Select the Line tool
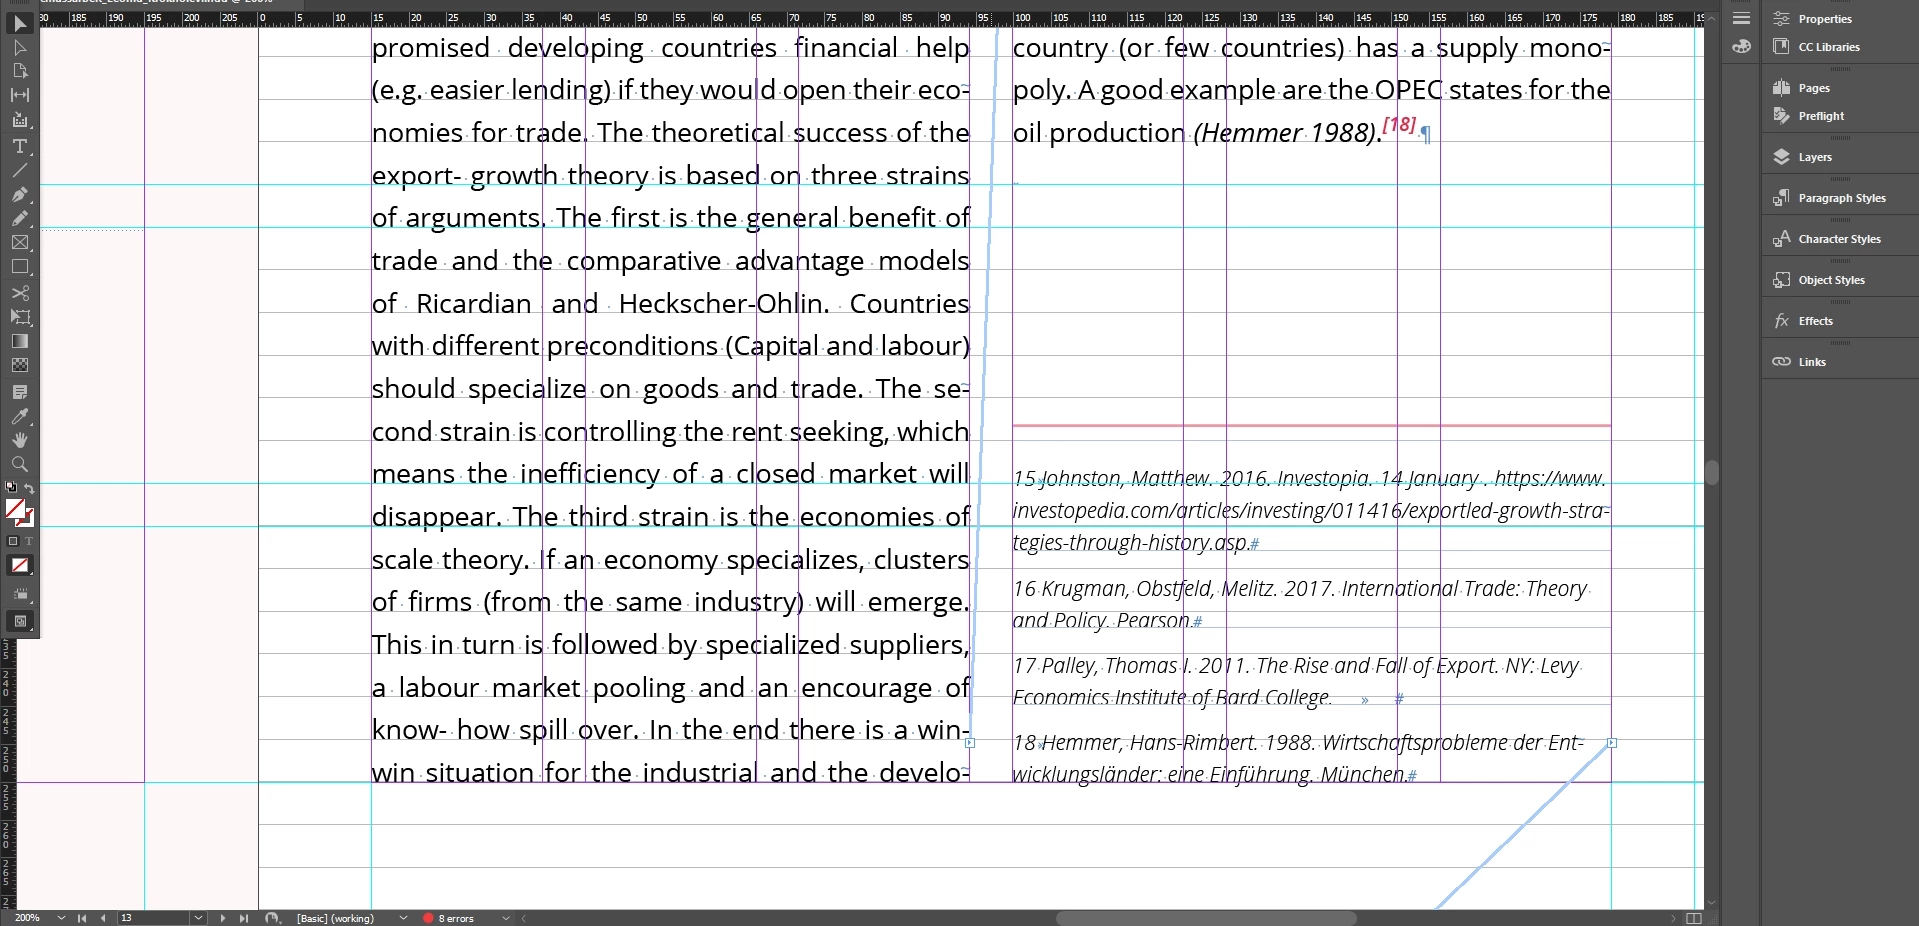This screenshot has height=926, width=1919. click(20, 170)
